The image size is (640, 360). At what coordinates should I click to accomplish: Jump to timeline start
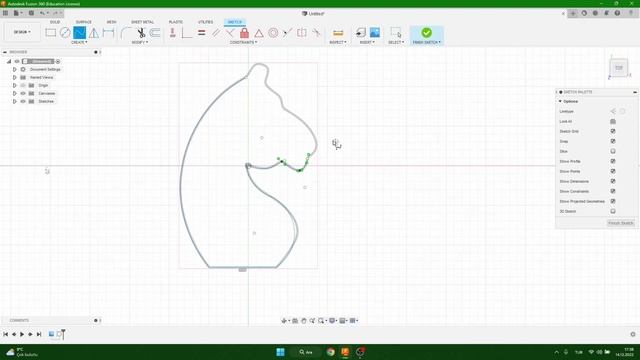click(x=6, y=334)
